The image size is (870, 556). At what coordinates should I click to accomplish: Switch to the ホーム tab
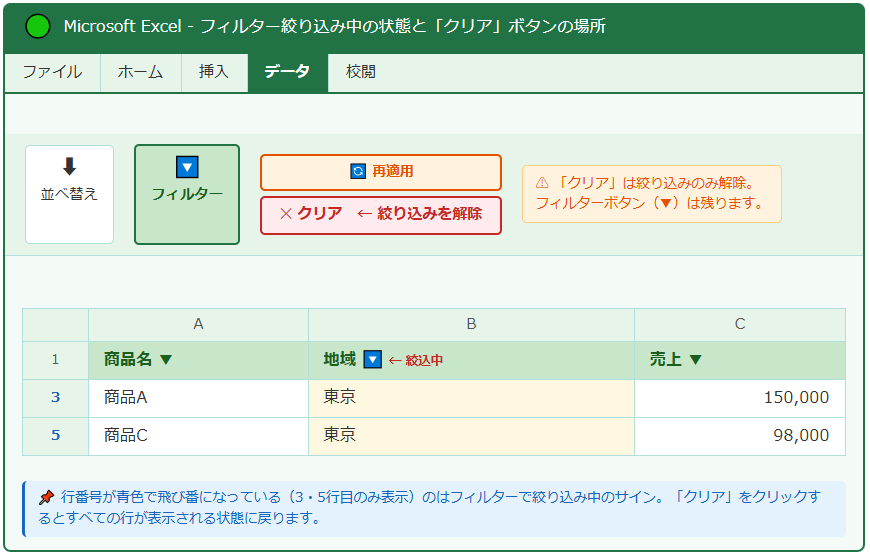[x=140, y=72]
